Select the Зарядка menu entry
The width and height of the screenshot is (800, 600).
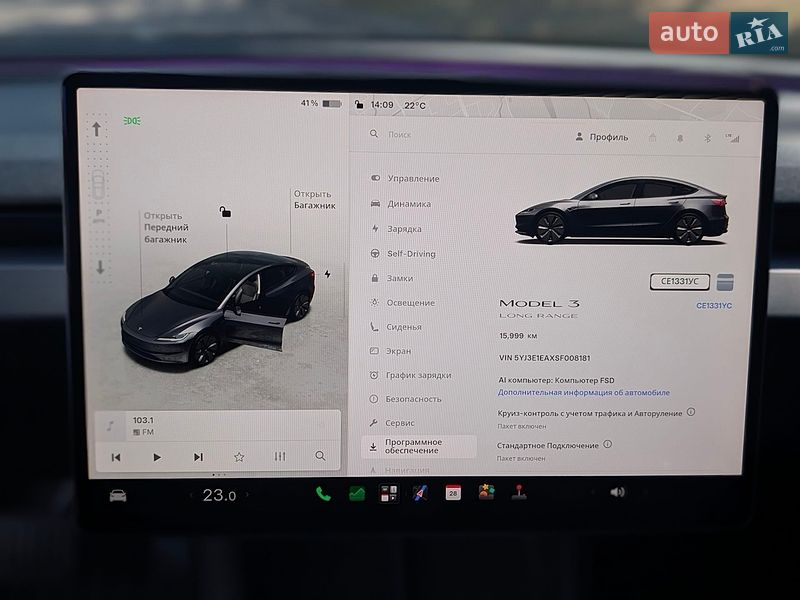click(396, 229)
